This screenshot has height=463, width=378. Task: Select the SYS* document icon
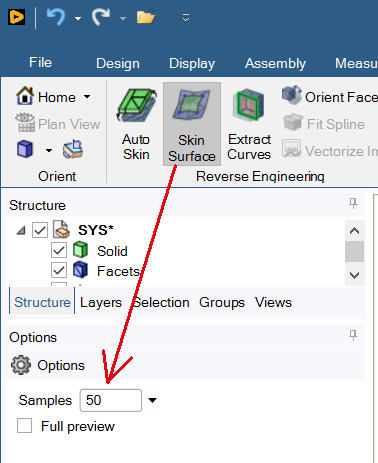point(62,229)
